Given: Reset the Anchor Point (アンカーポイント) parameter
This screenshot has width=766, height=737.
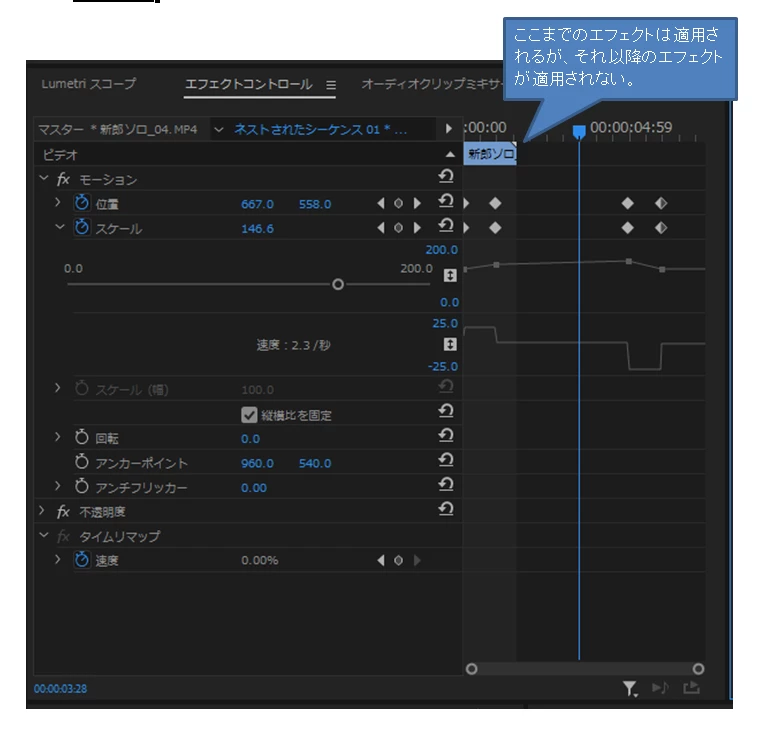Looking at the screenshot, I should 446,460.
